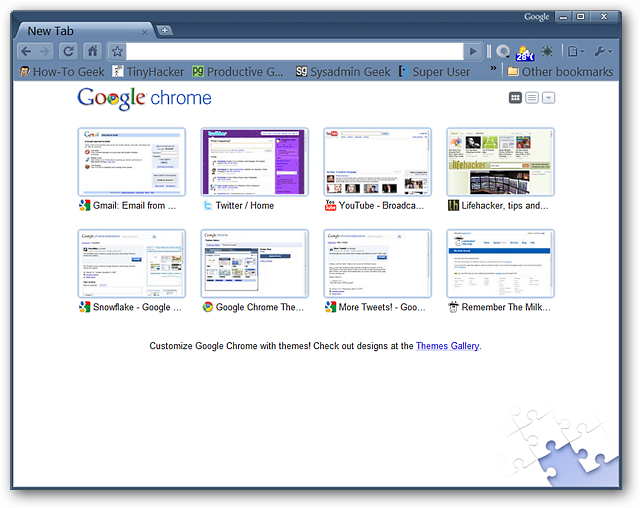
Task: Open a new tab with the plus button
Action: coord(165,30)
